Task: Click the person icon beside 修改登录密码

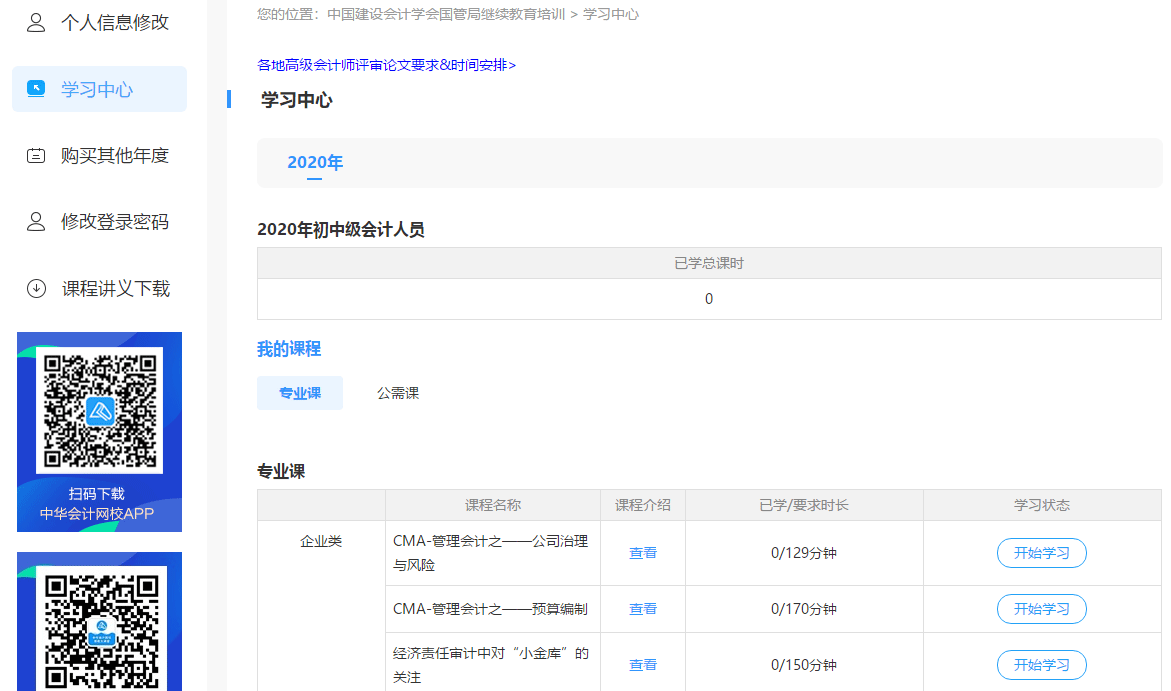Action: tap(36, 222)
